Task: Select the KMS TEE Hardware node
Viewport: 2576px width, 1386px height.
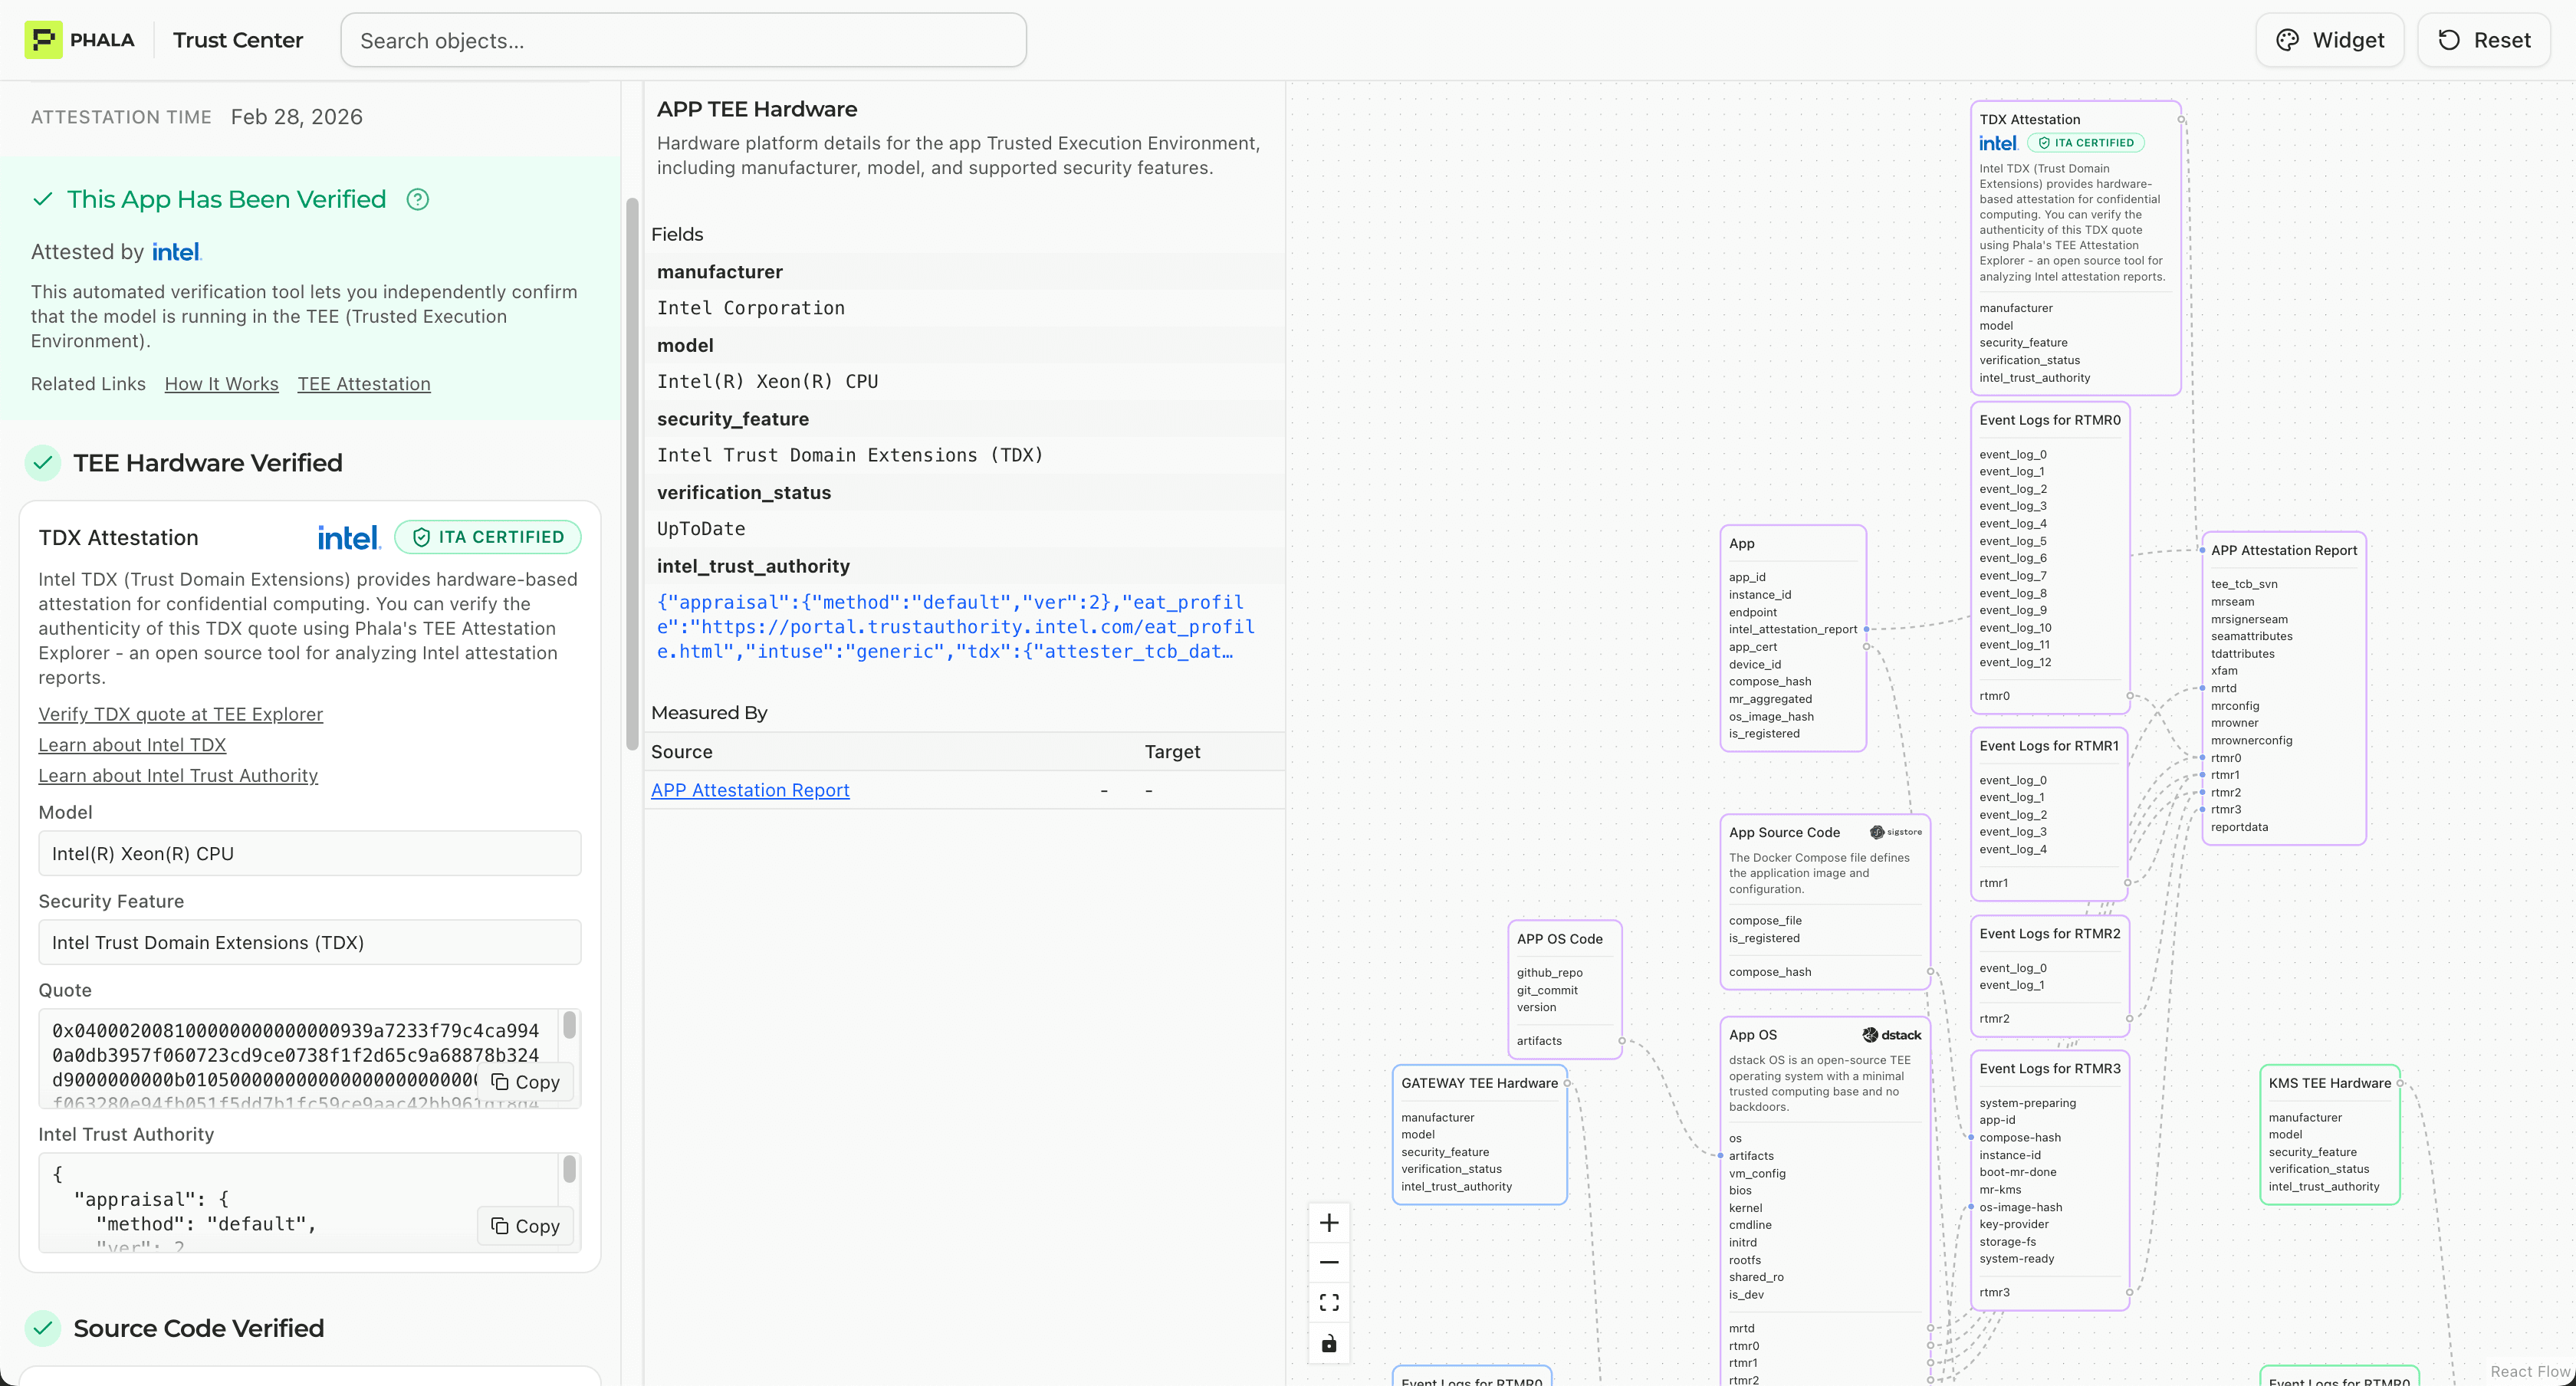Action: coord(2329,1083)
